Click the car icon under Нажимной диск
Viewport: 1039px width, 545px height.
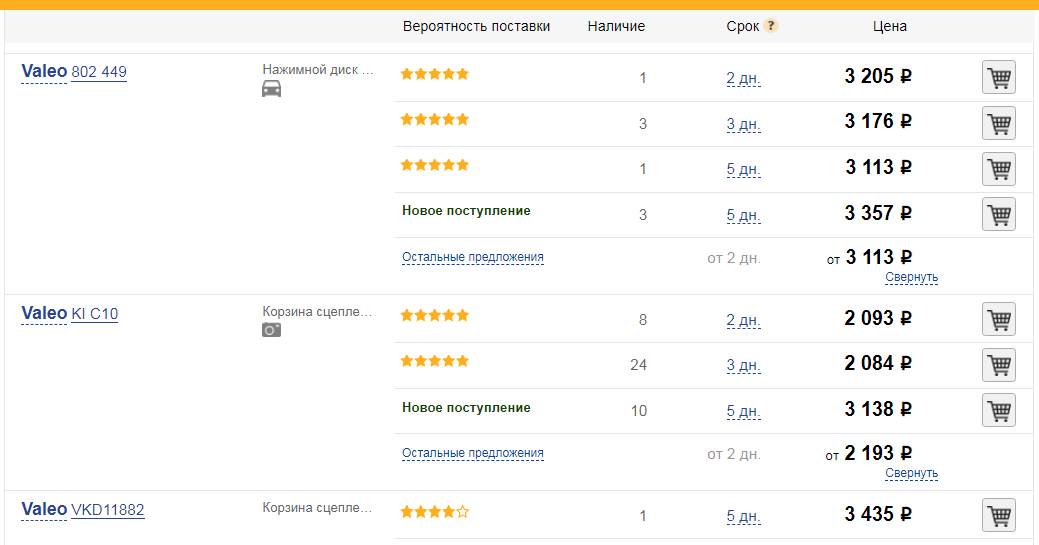click(271, 89)
